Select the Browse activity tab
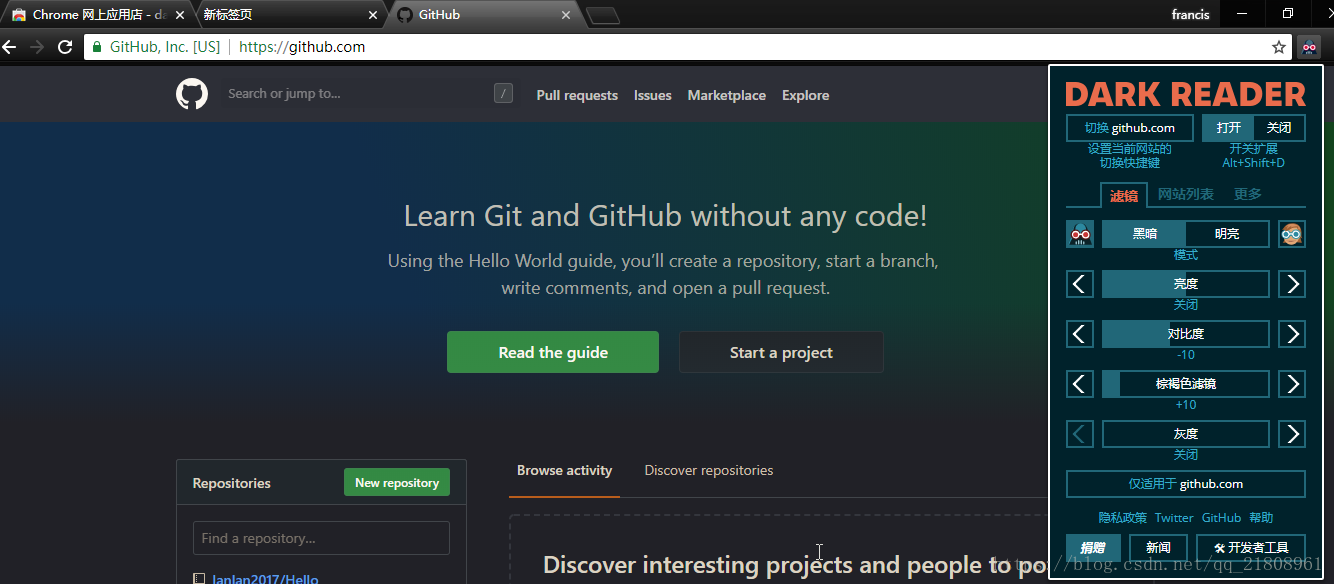Screen dimensions: 1334x584 pyautogui.click(x=565, y=470)
